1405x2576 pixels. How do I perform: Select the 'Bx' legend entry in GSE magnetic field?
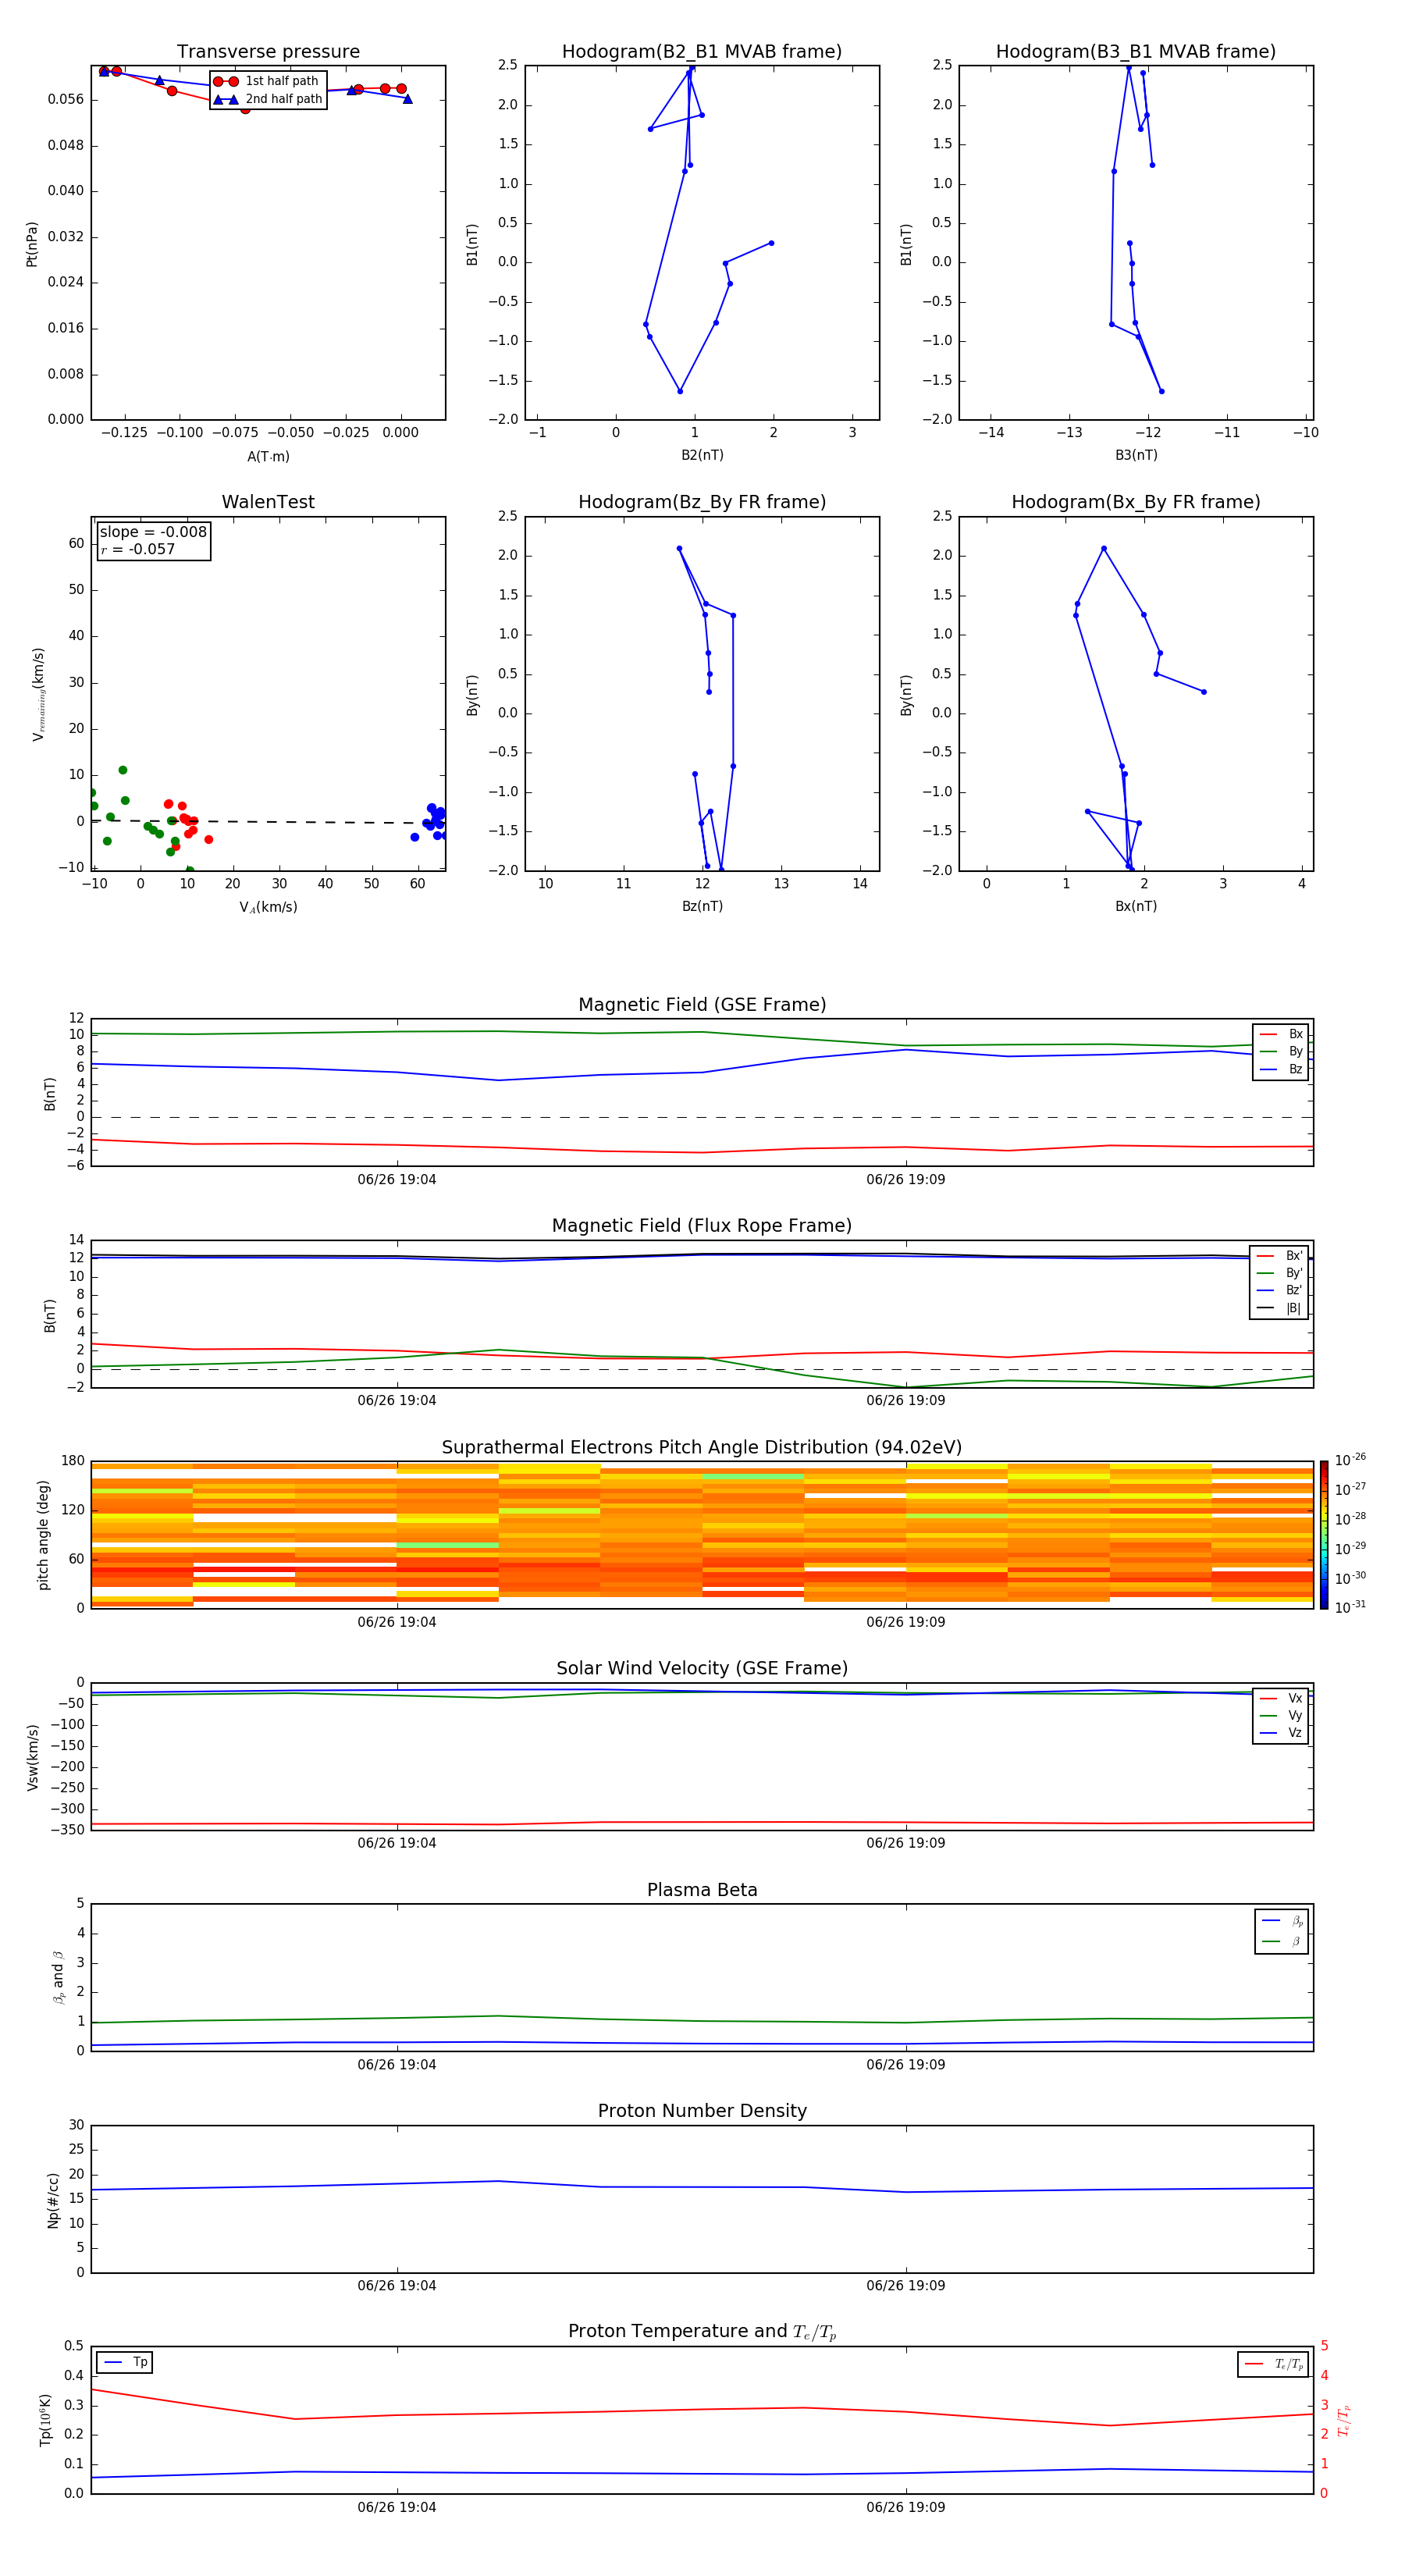pyautogui.click(x=1281, y=1034)
